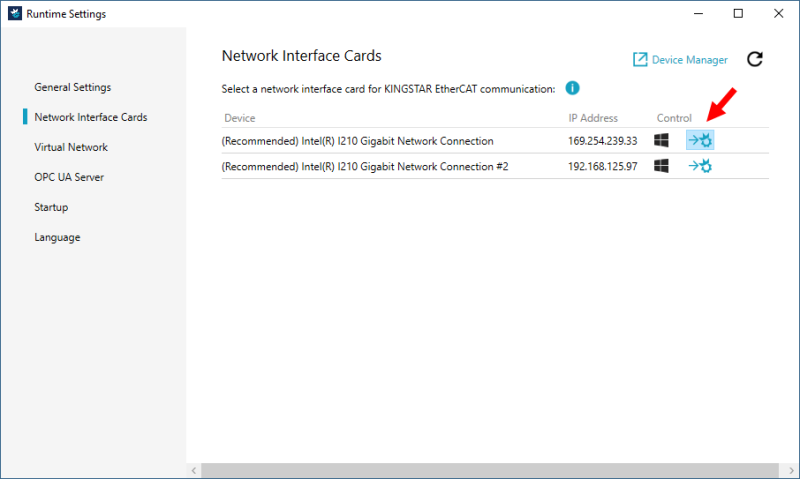Open Language settings

pos(57,237)
